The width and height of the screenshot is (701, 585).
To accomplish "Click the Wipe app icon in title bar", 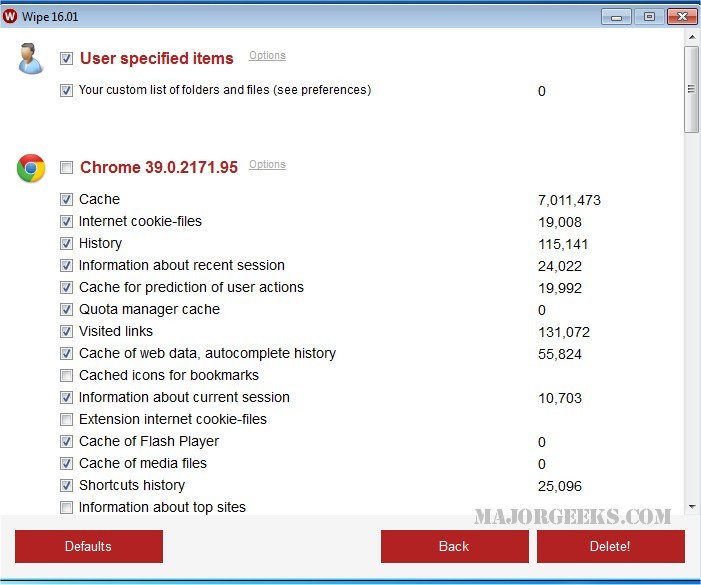I will (11, 17).
